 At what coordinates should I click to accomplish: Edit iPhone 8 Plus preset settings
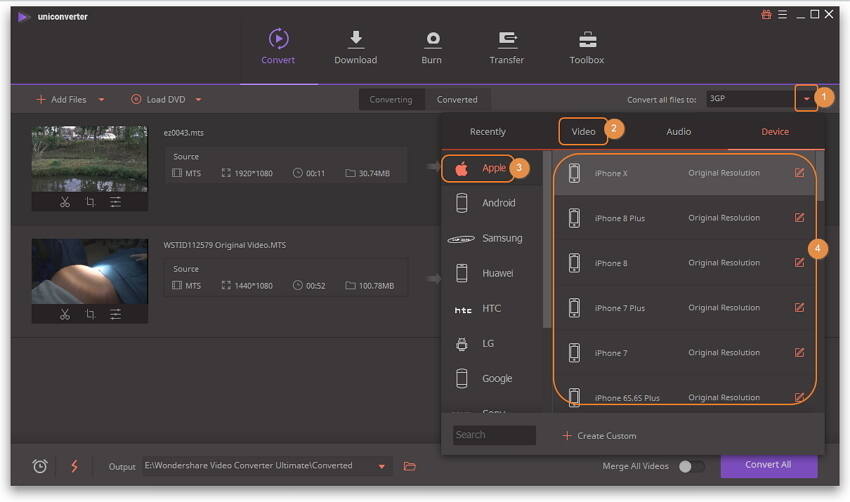(799, 218)
